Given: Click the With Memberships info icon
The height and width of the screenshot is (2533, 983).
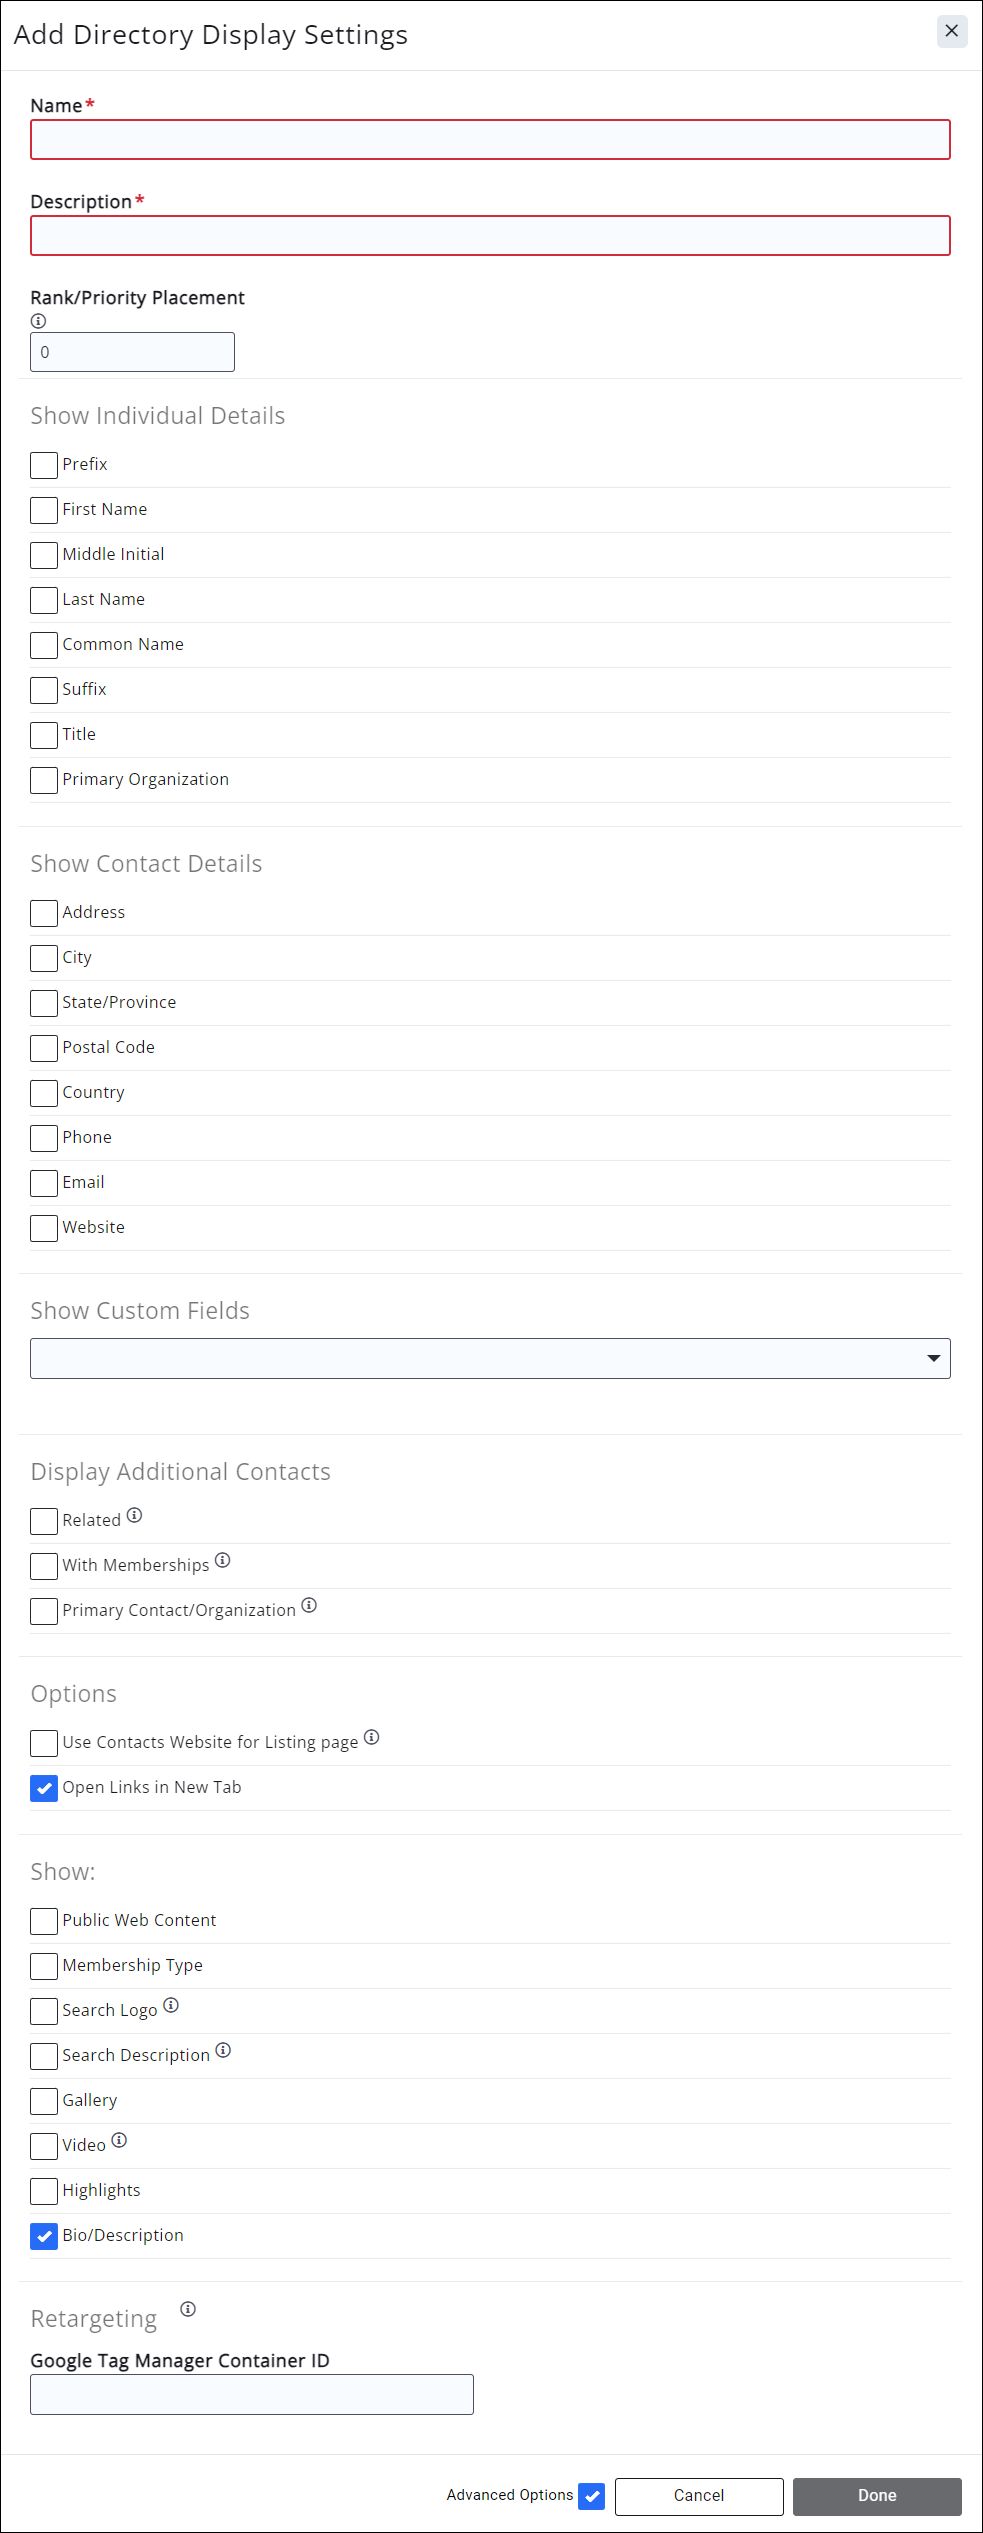Looking at the screenshot, I should 223,1560.
